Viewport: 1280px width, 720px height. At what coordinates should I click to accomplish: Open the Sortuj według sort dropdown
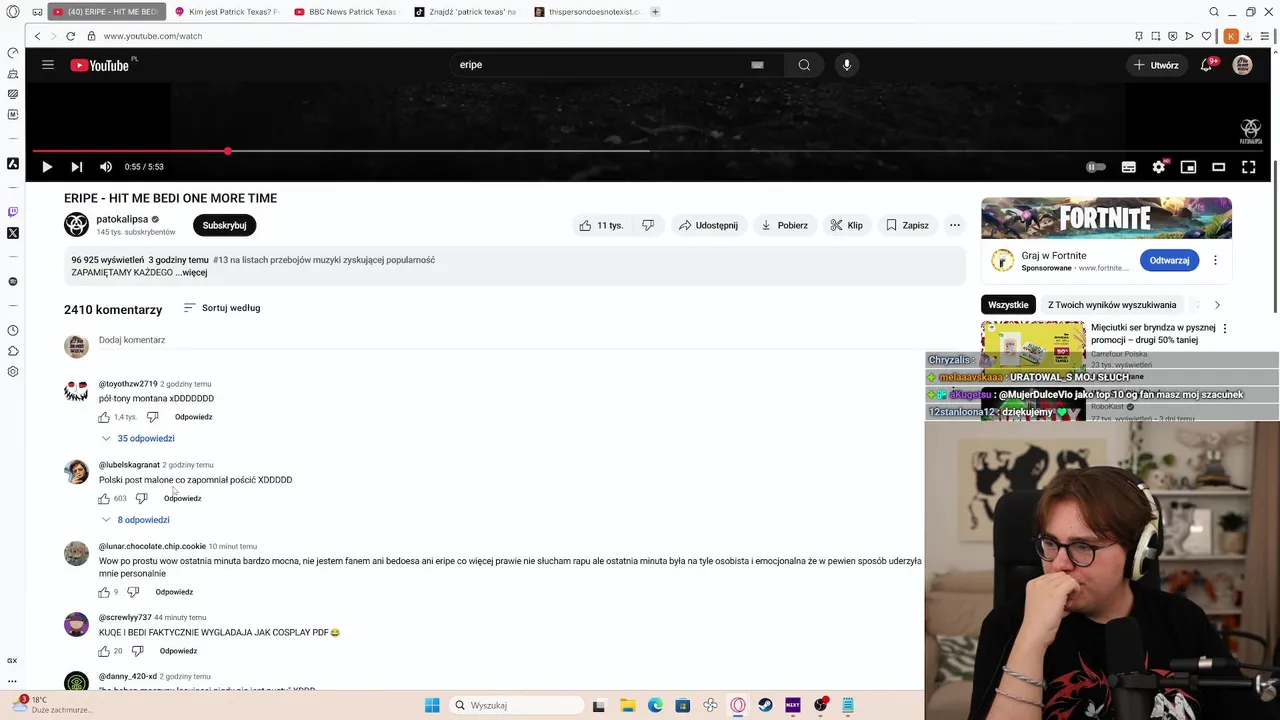tap(222, 308)
